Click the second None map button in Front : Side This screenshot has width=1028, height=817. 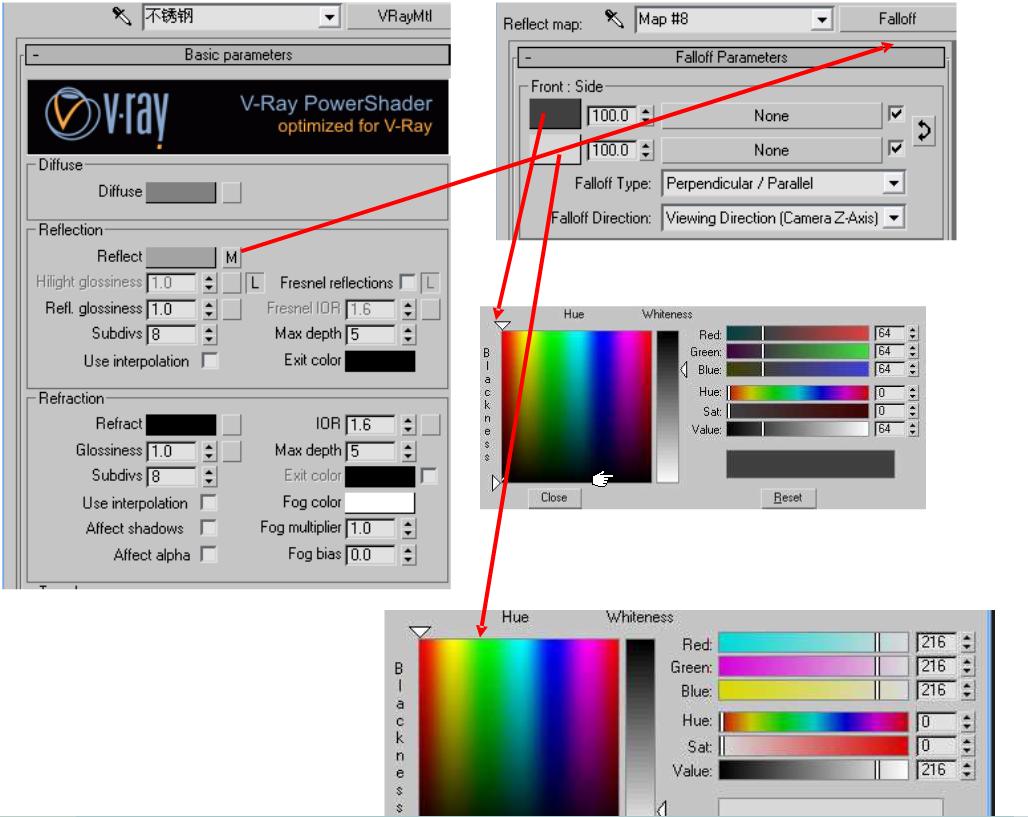[771, 150]
